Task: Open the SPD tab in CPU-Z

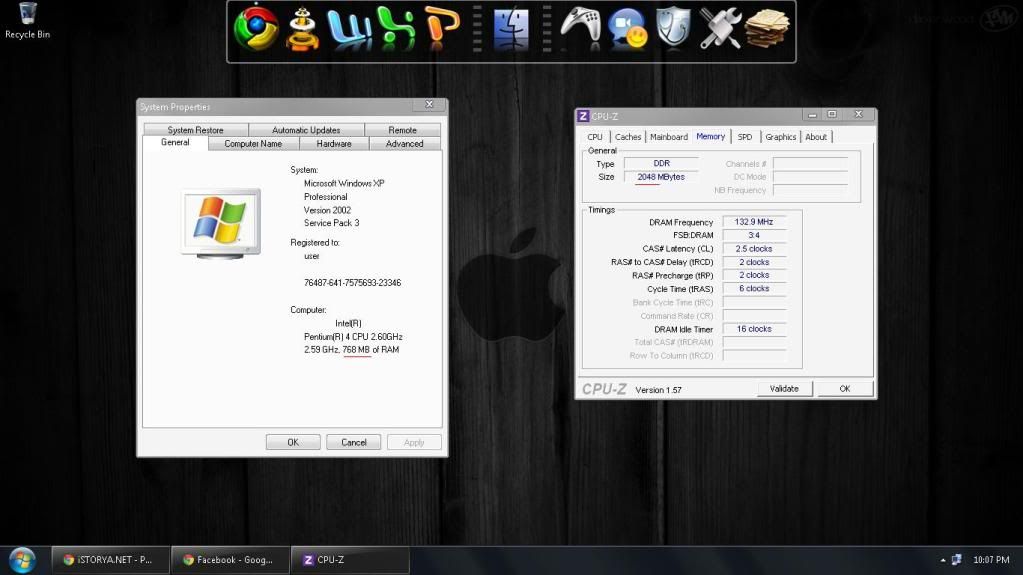Action: (x=745, y=137)
